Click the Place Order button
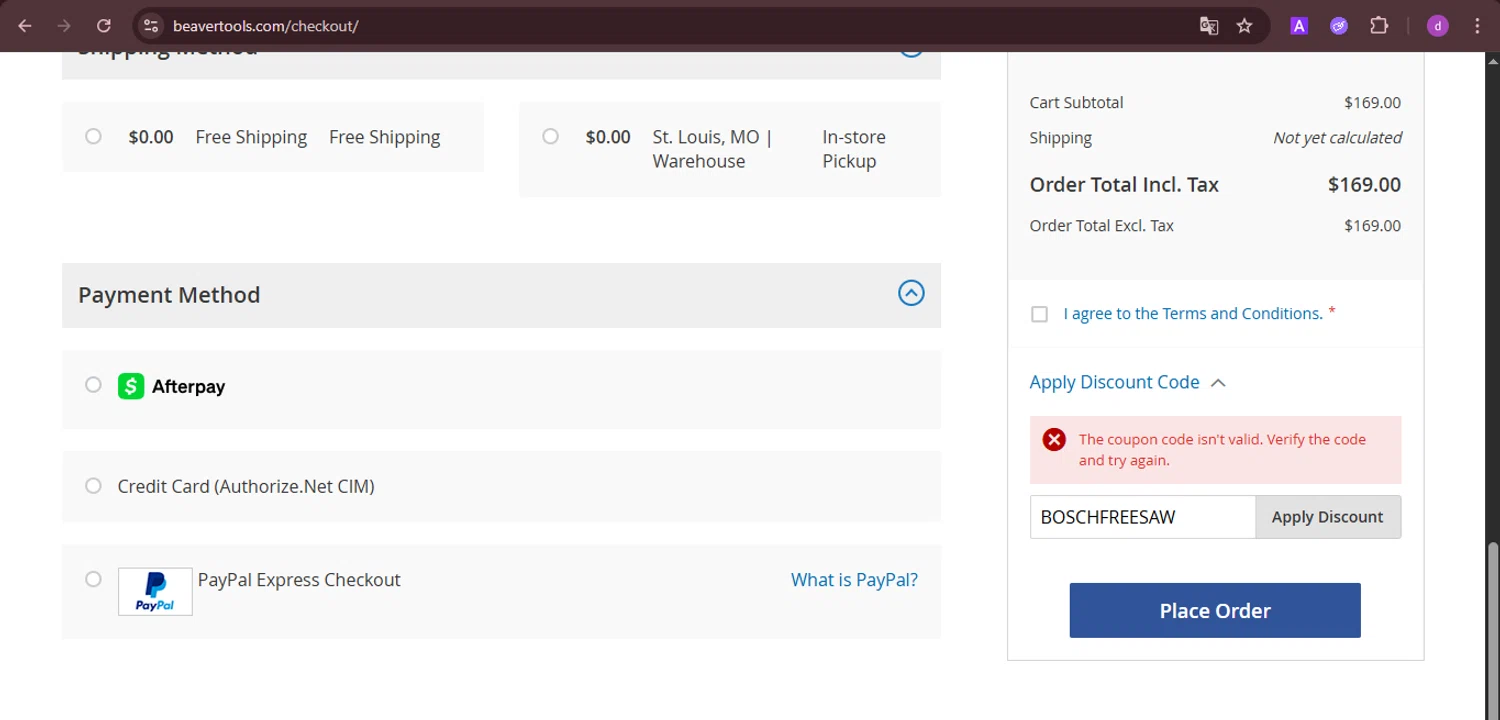The width and height of the screenshot is (1500, 720). click(1215, 611)
